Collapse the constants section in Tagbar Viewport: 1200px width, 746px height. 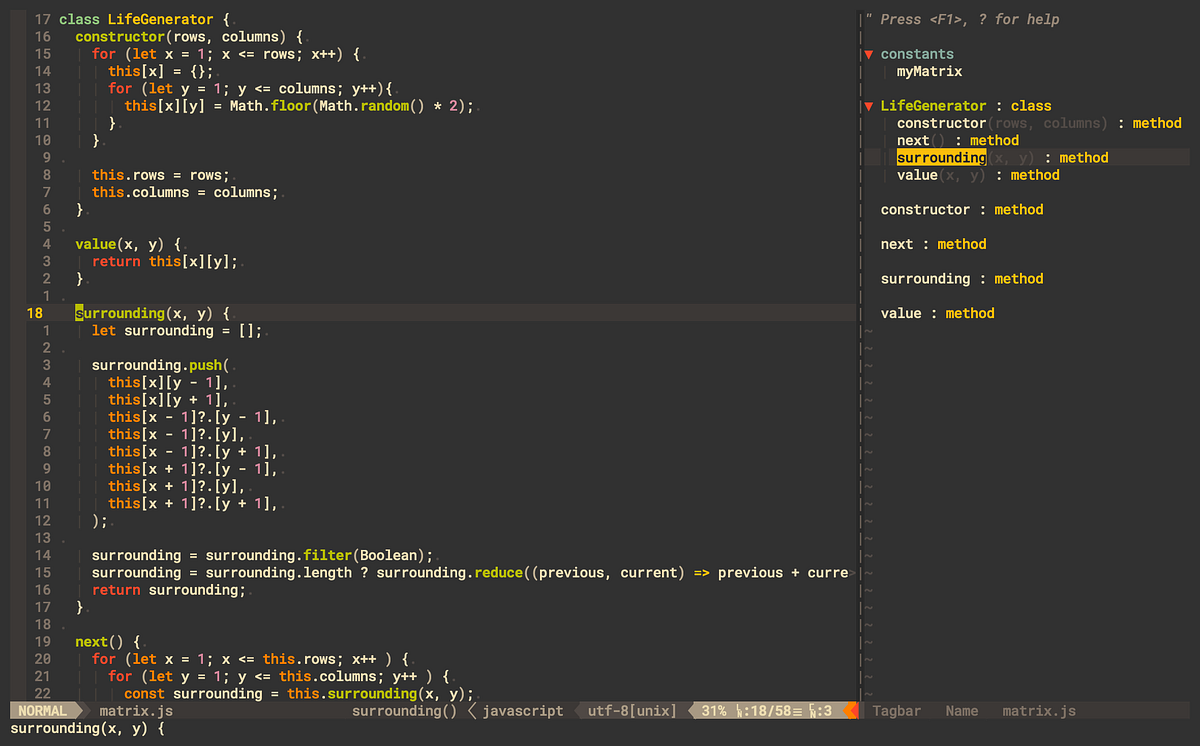coord(868,53)
